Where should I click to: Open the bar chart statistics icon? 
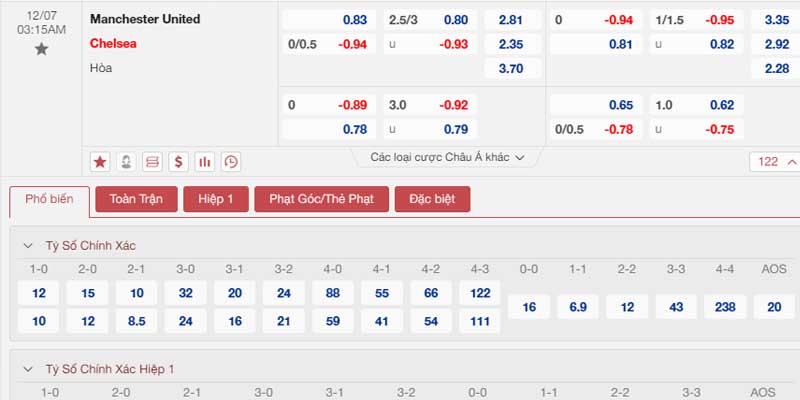pyautogui.click(x=205, y=162)
